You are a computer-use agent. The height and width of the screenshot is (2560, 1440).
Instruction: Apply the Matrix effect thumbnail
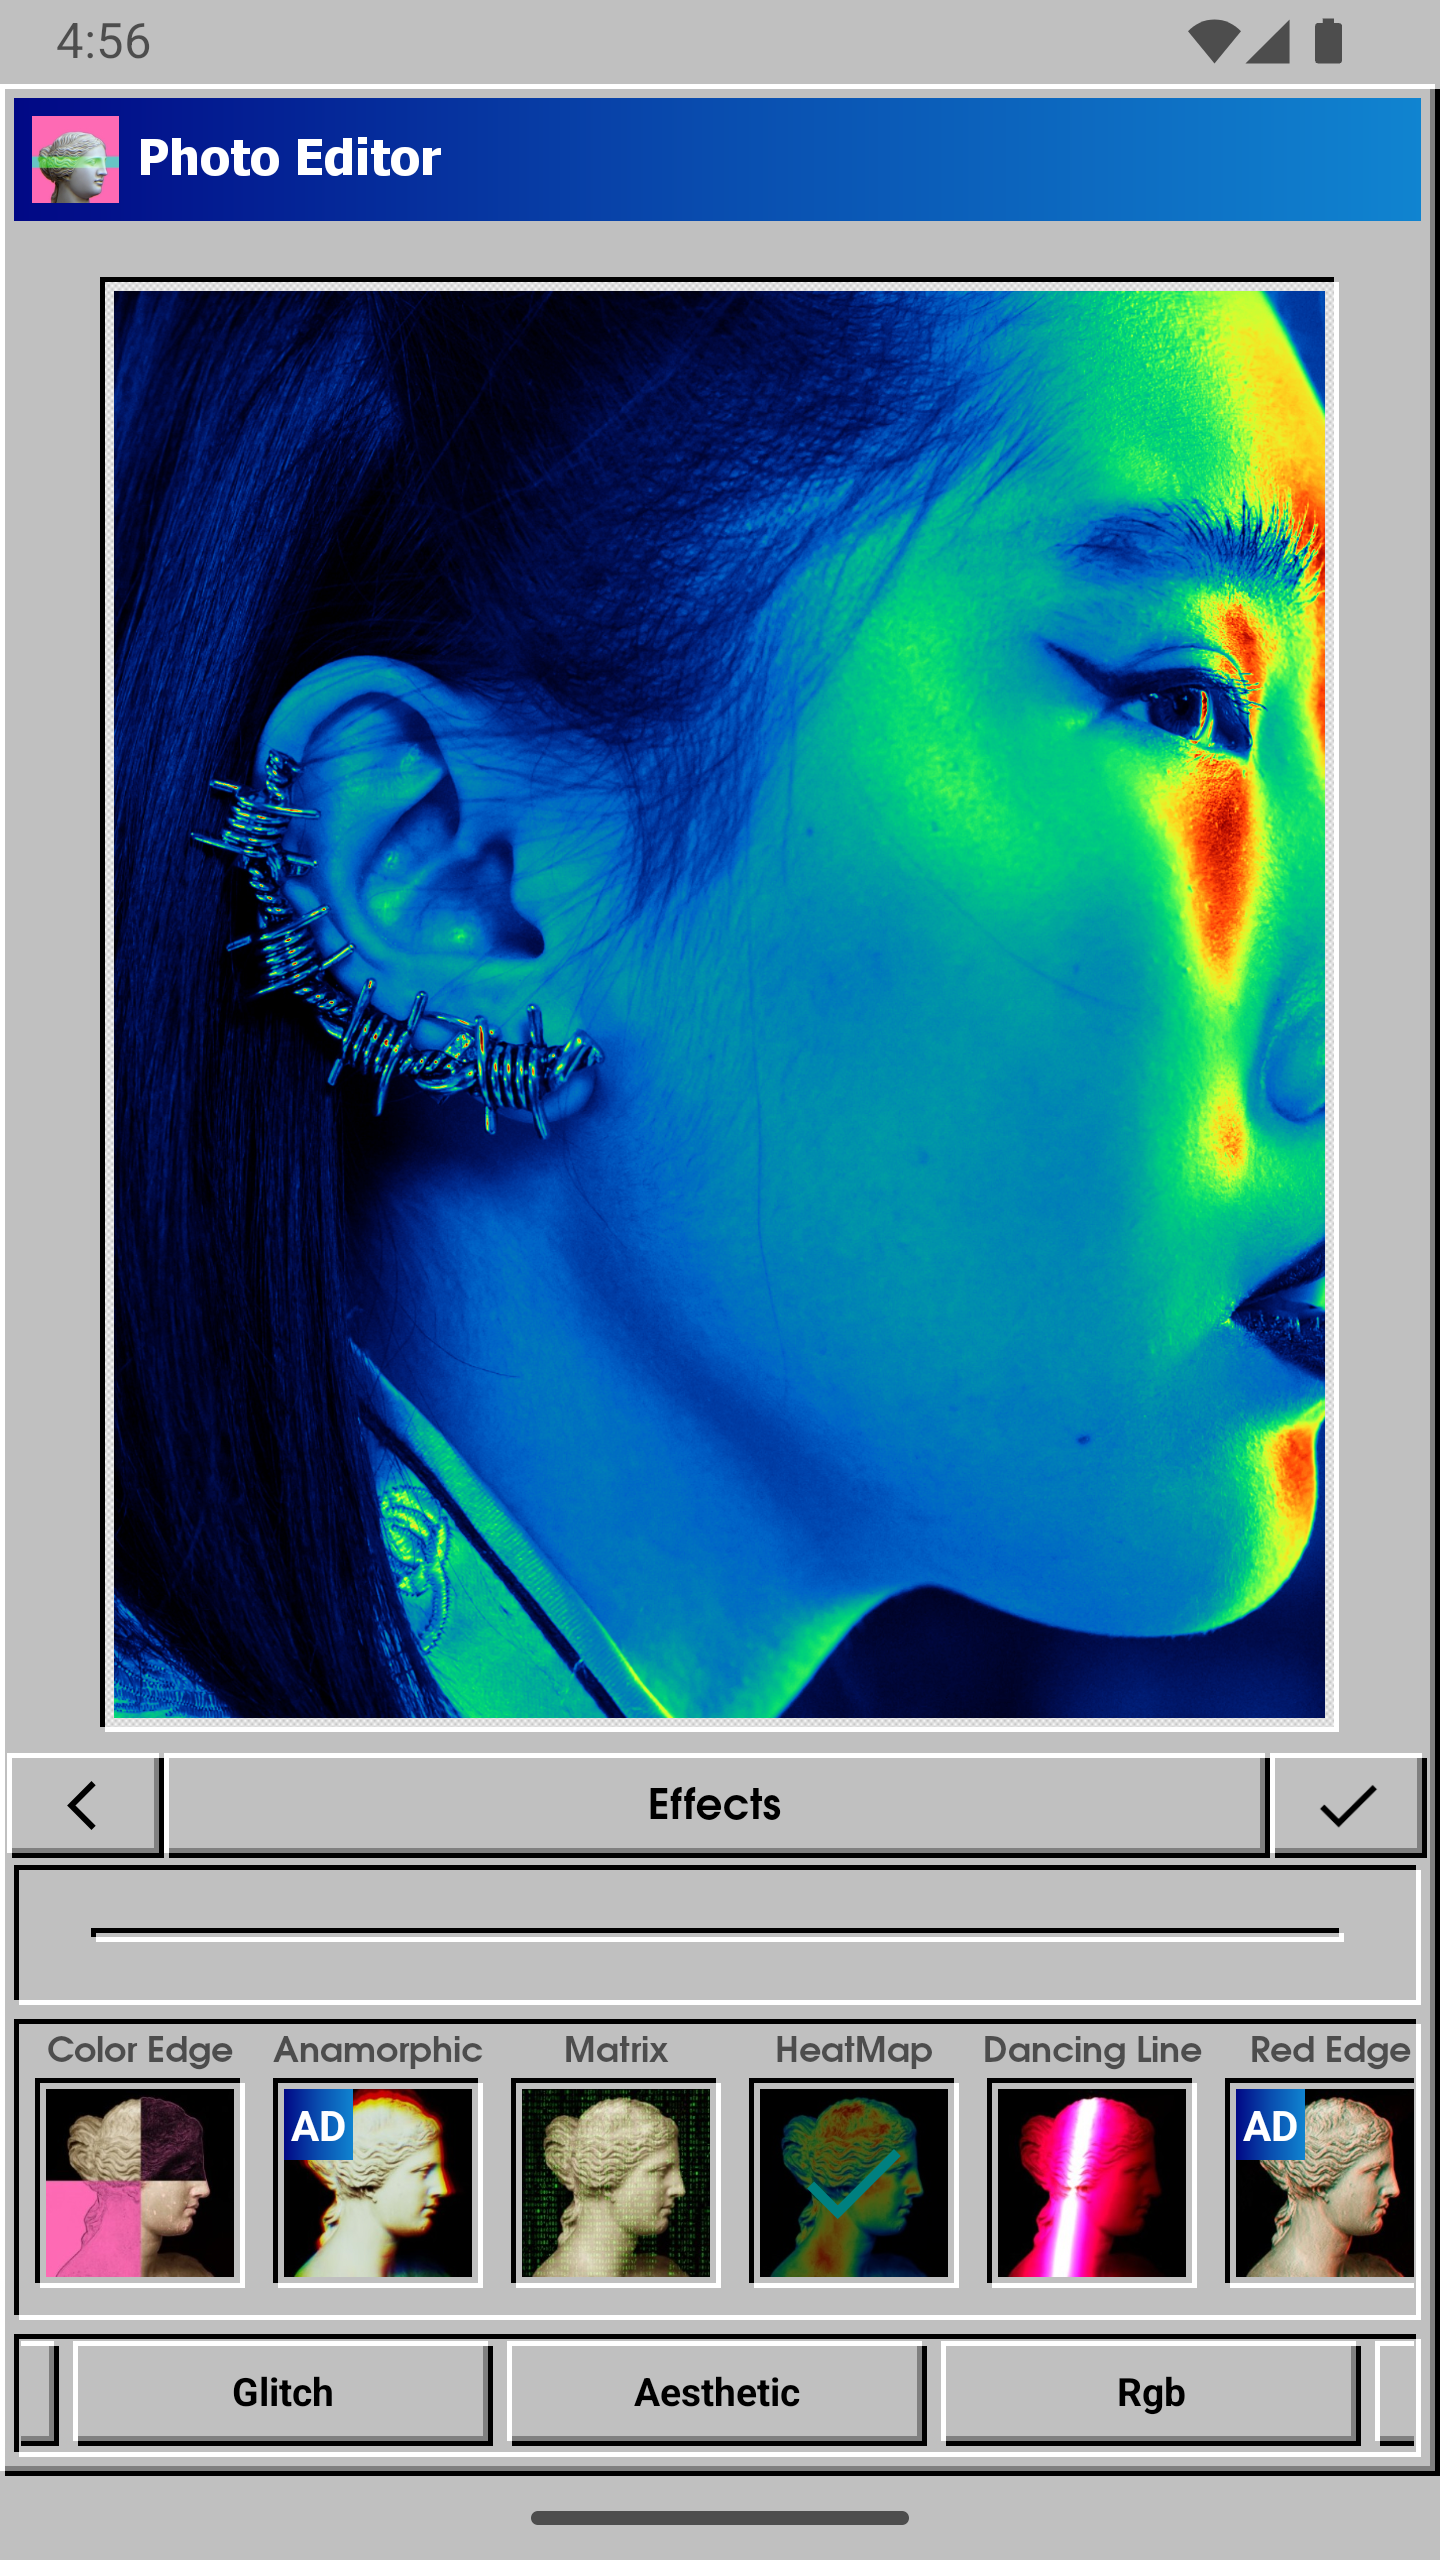616,2182
